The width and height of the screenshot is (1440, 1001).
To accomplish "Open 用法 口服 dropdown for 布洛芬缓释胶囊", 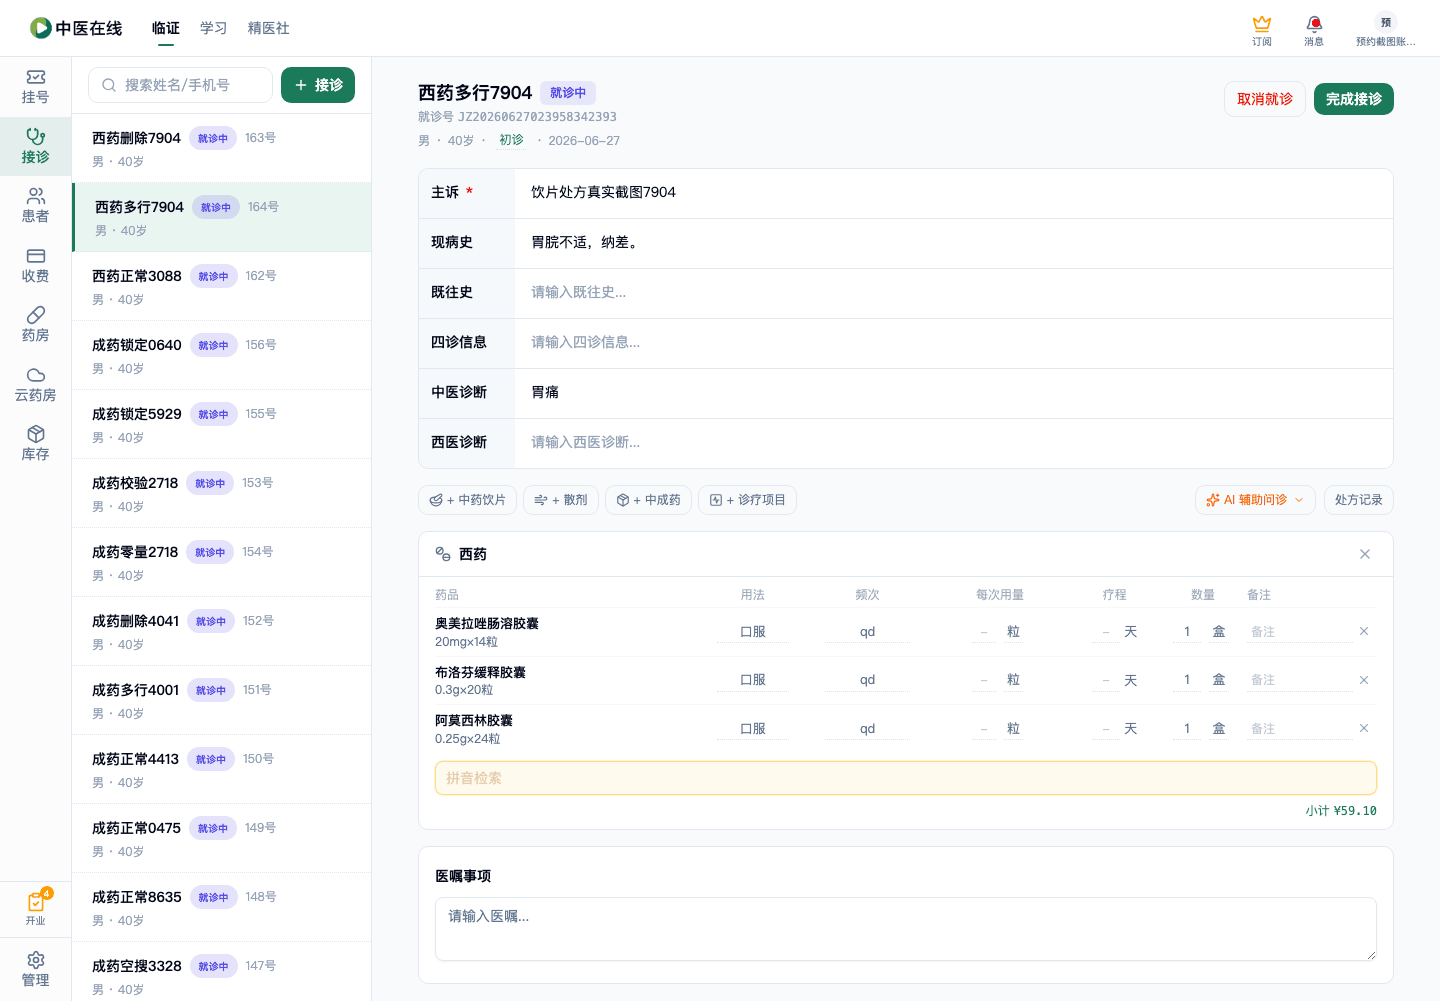I will 752,680.
